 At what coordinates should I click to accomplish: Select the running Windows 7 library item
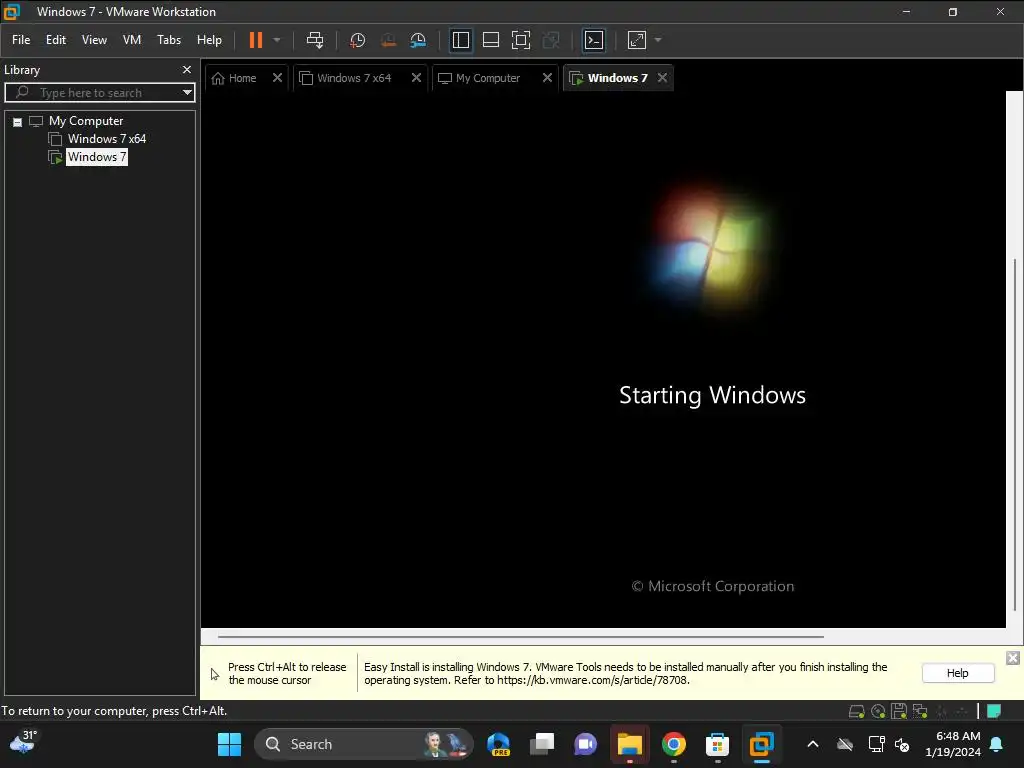96,157
